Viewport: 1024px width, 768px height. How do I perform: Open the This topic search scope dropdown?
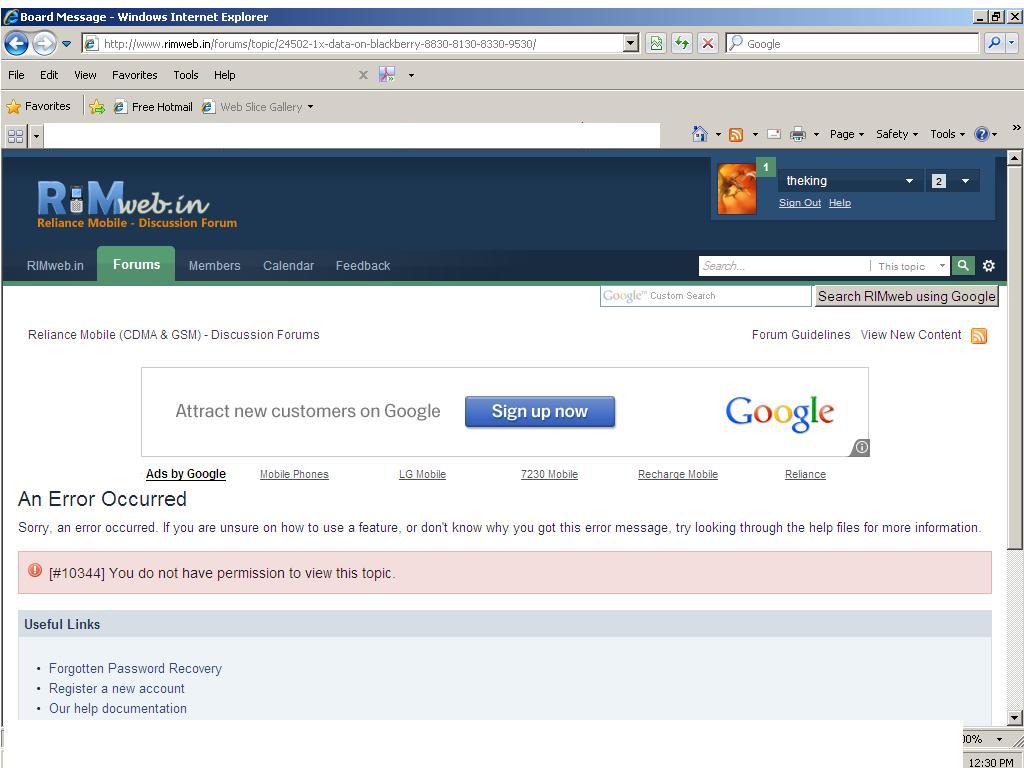tap(910, 266)
